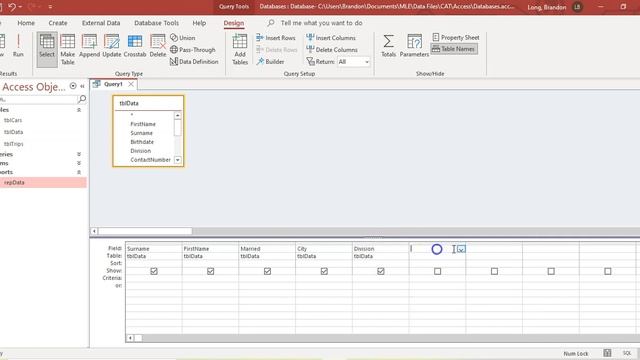Choose Delete query type
This screenshot has height=360, width=640.
(x=158, y=46)
